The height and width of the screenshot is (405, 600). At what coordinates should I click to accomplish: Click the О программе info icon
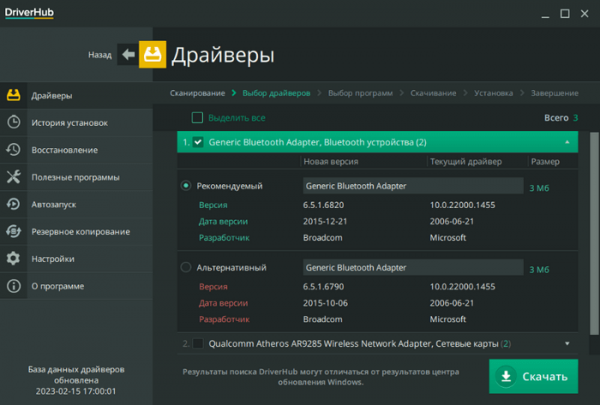(x=13, y=286)
